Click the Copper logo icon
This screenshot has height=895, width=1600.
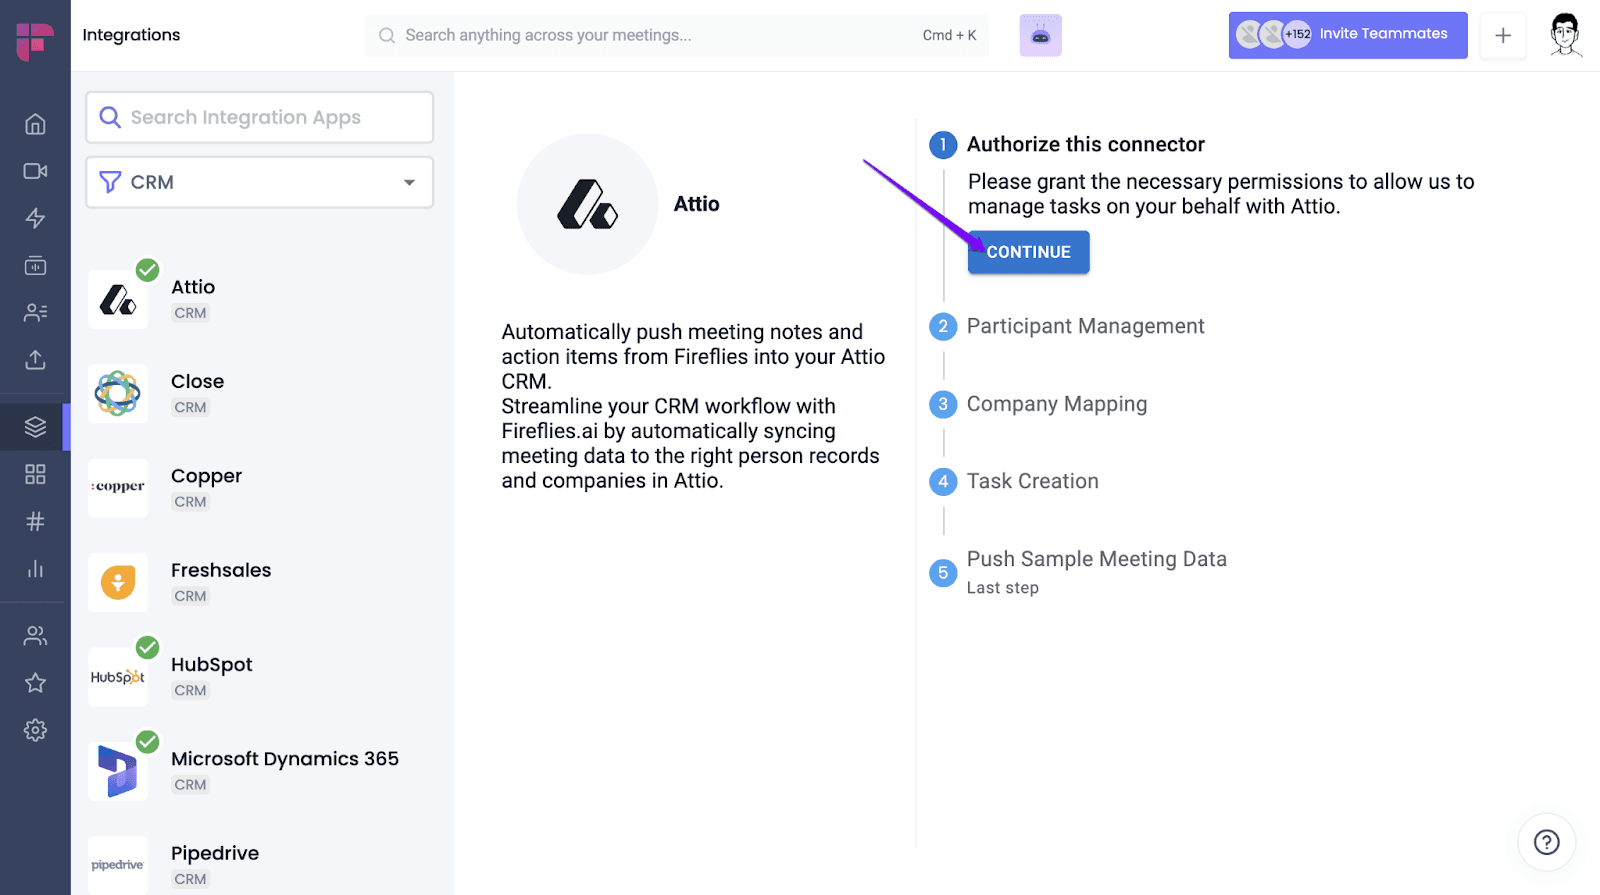click(118, 488)
